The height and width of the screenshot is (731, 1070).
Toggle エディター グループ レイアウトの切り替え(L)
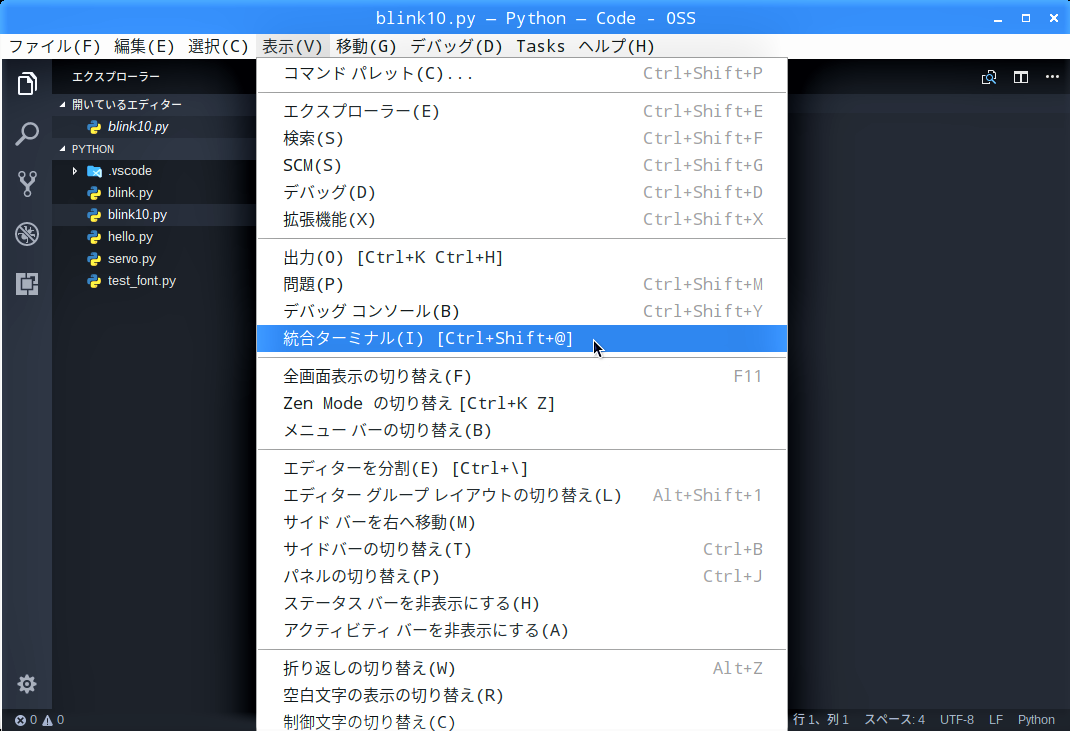(x=522, y=496)
